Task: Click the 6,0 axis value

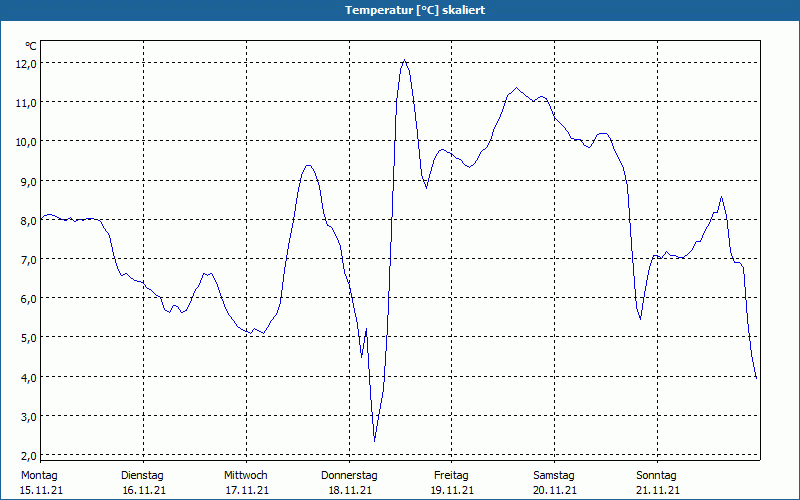Action: click(28, 298)
